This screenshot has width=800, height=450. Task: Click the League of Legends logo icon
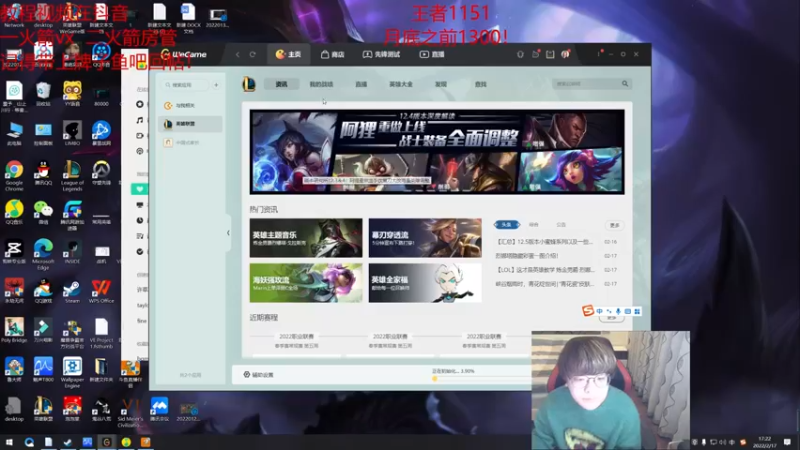[x=249, y=84]
